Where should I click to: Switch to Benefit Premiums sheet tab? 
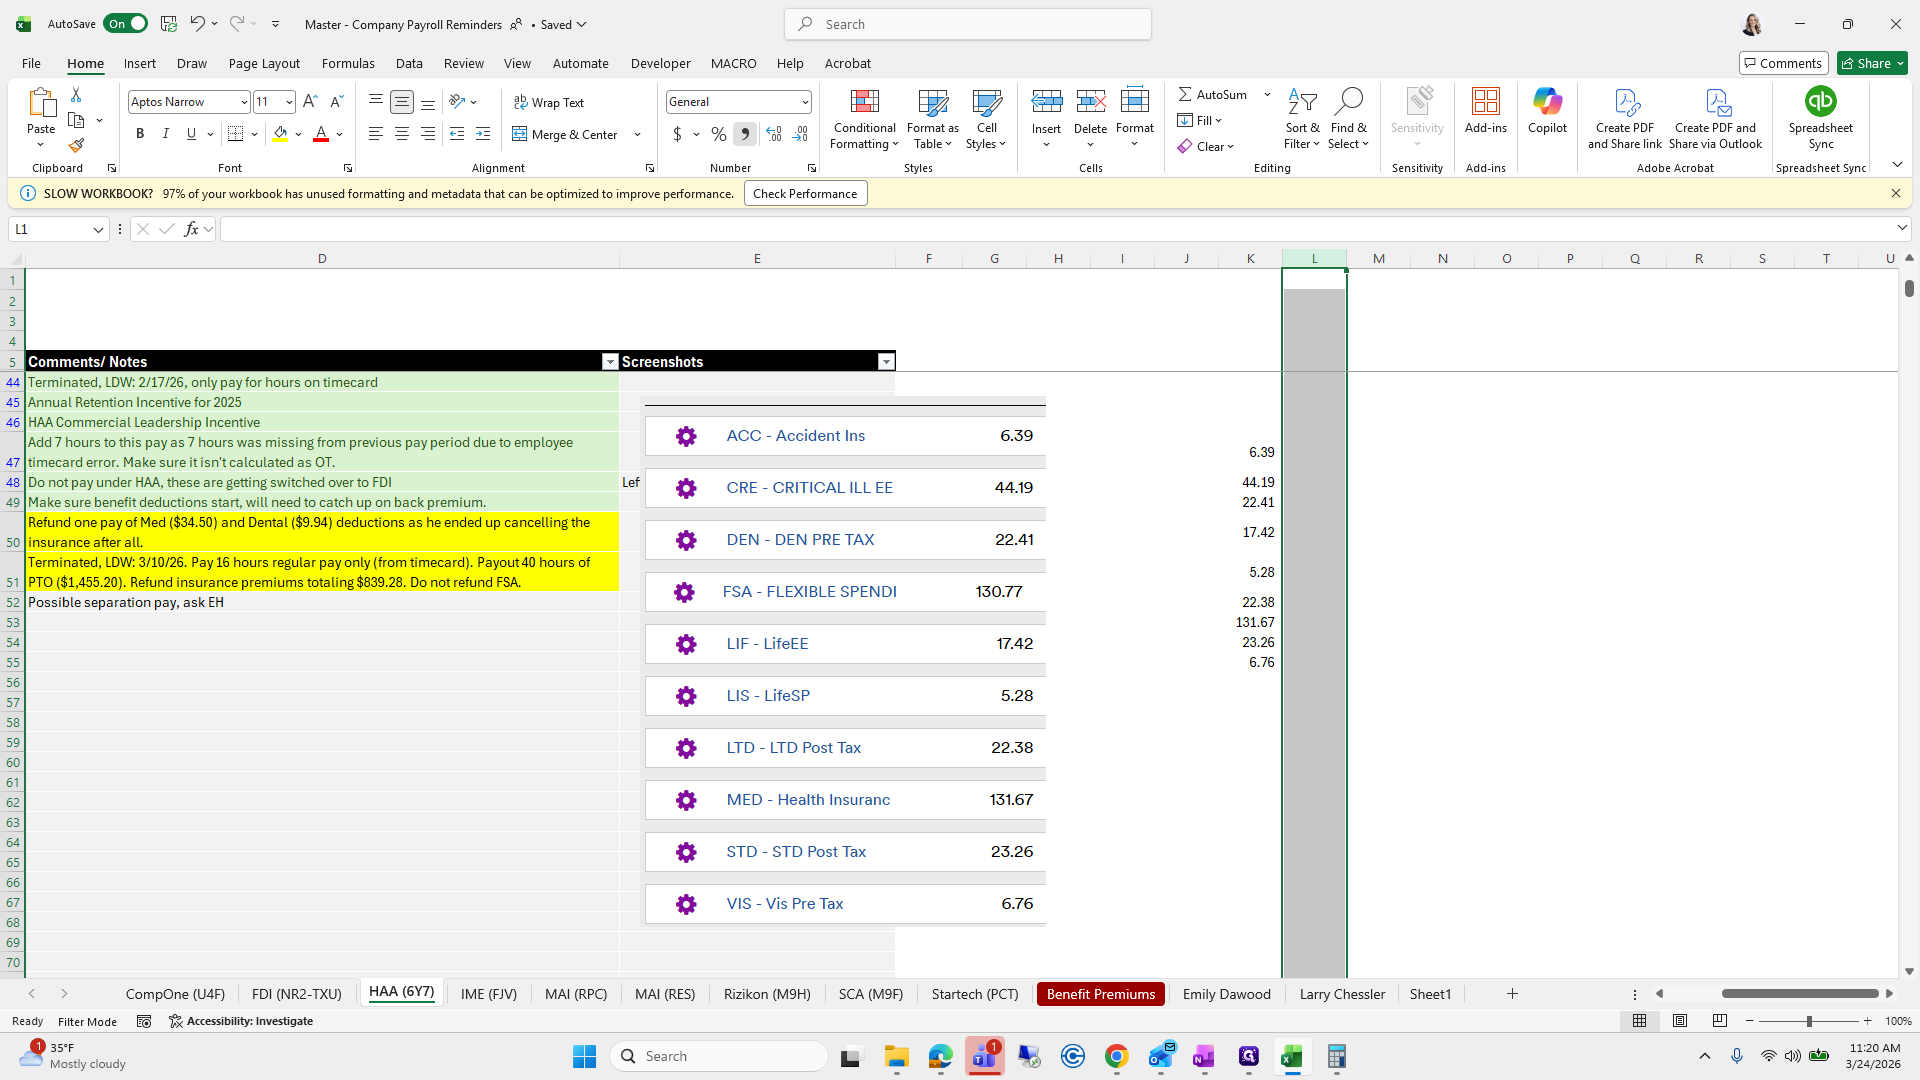pos(1100,994)
